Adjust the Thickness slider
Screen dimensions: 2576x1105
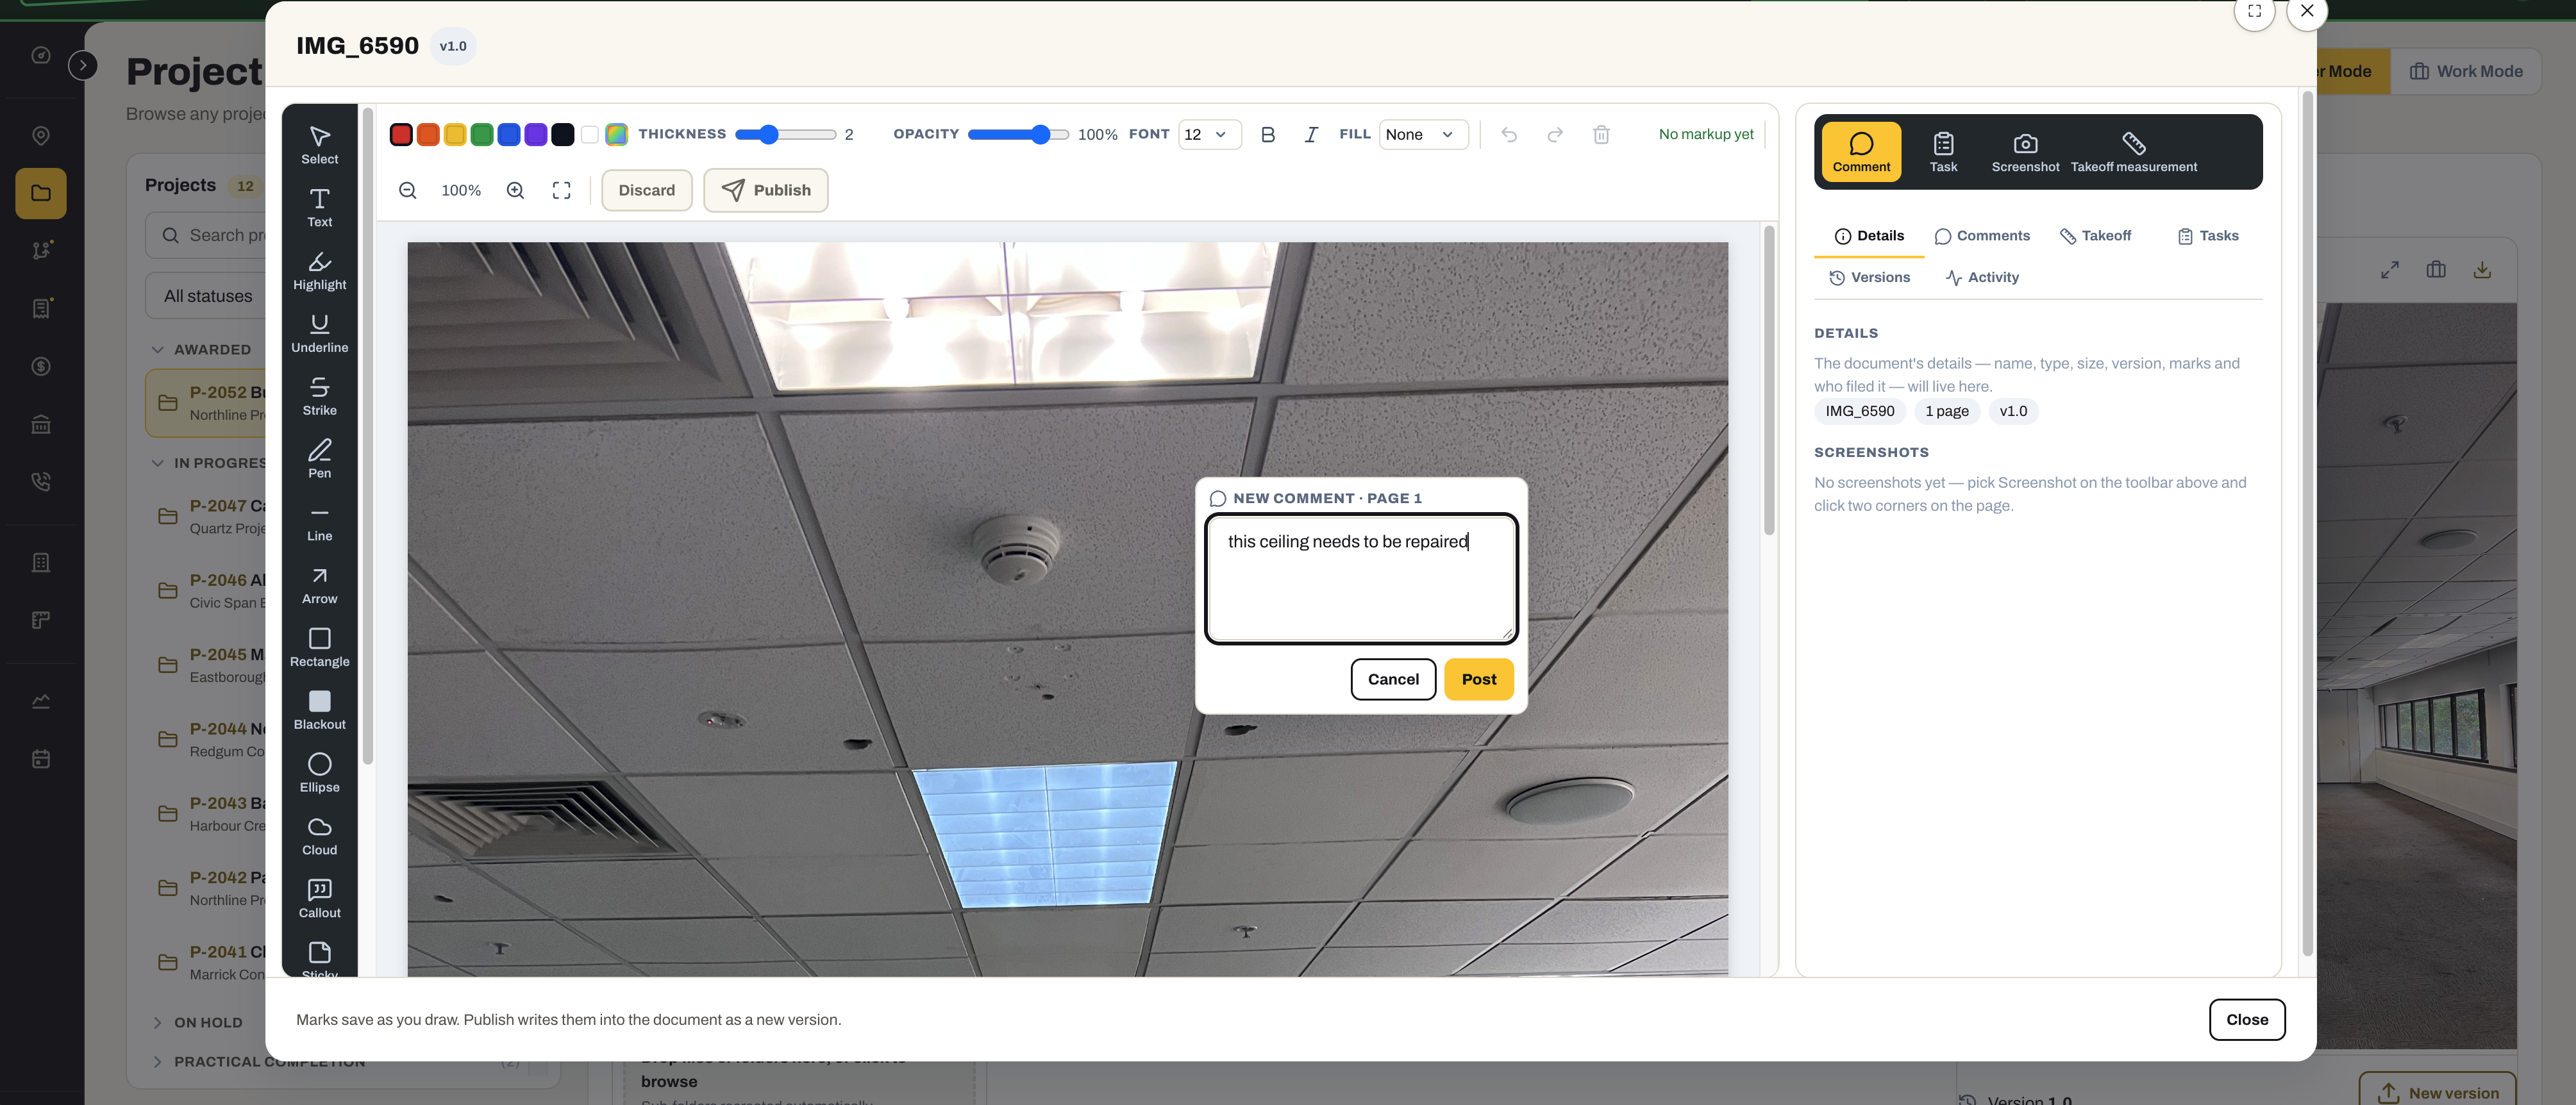786,134
